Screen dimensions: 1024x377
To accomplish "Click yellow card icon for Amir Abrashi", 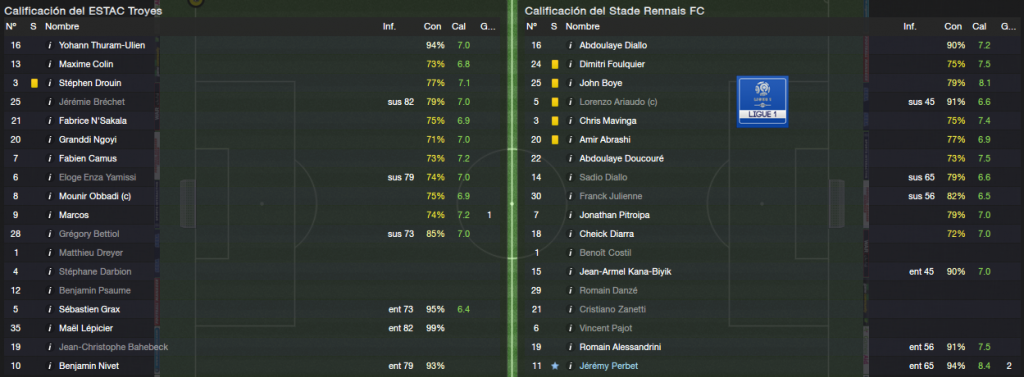I will (554, 140).
